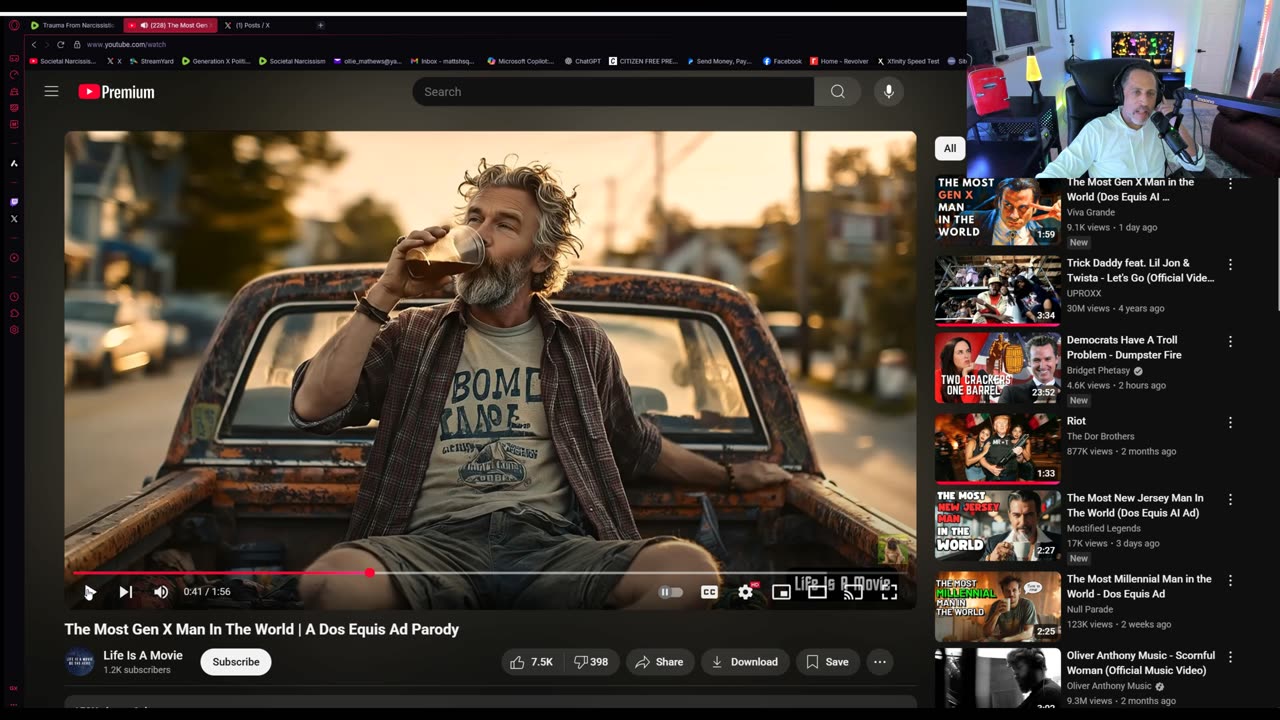Screen dimensions: 1280x720
Task: Open Democrats Have A Troll Problem video
Action: tap(1124, 347)
